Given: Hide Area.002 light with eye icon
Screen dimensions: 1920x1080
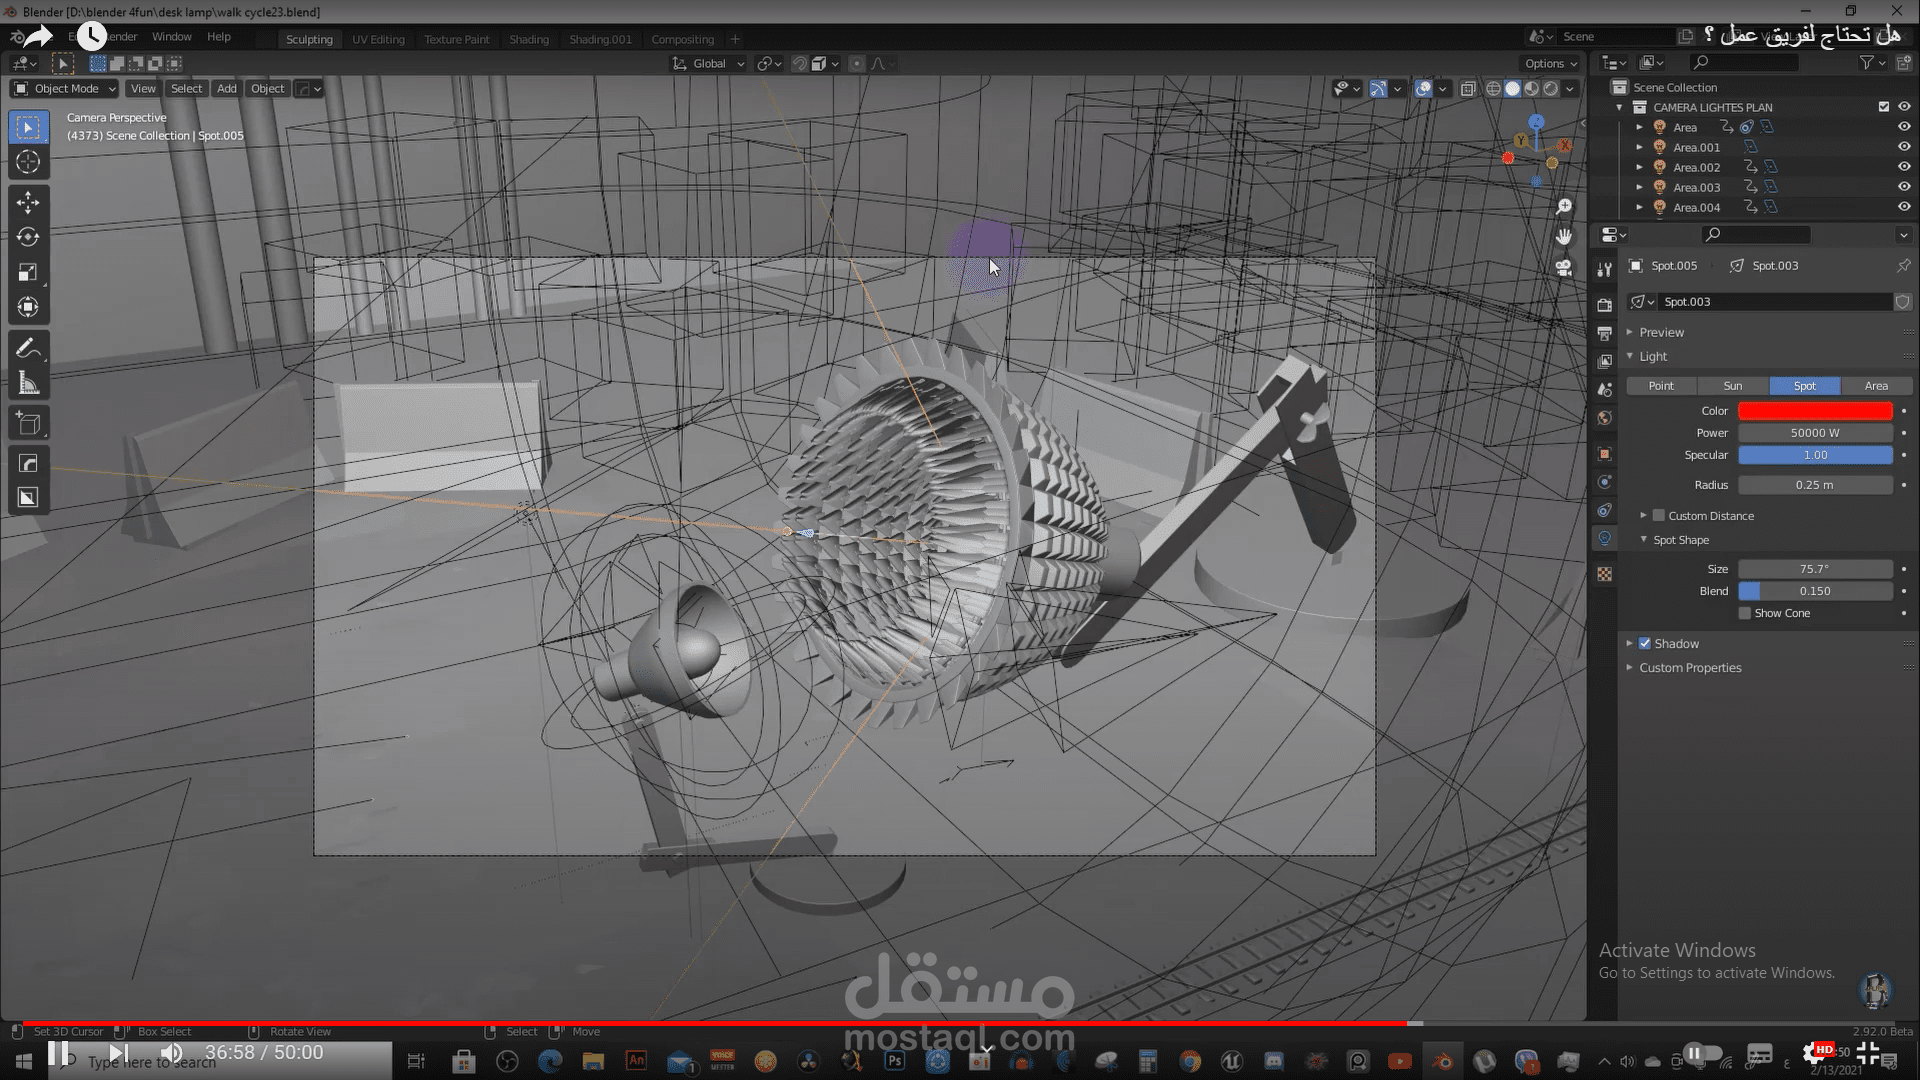Looking at the screenshot, I should (1904, 167).
